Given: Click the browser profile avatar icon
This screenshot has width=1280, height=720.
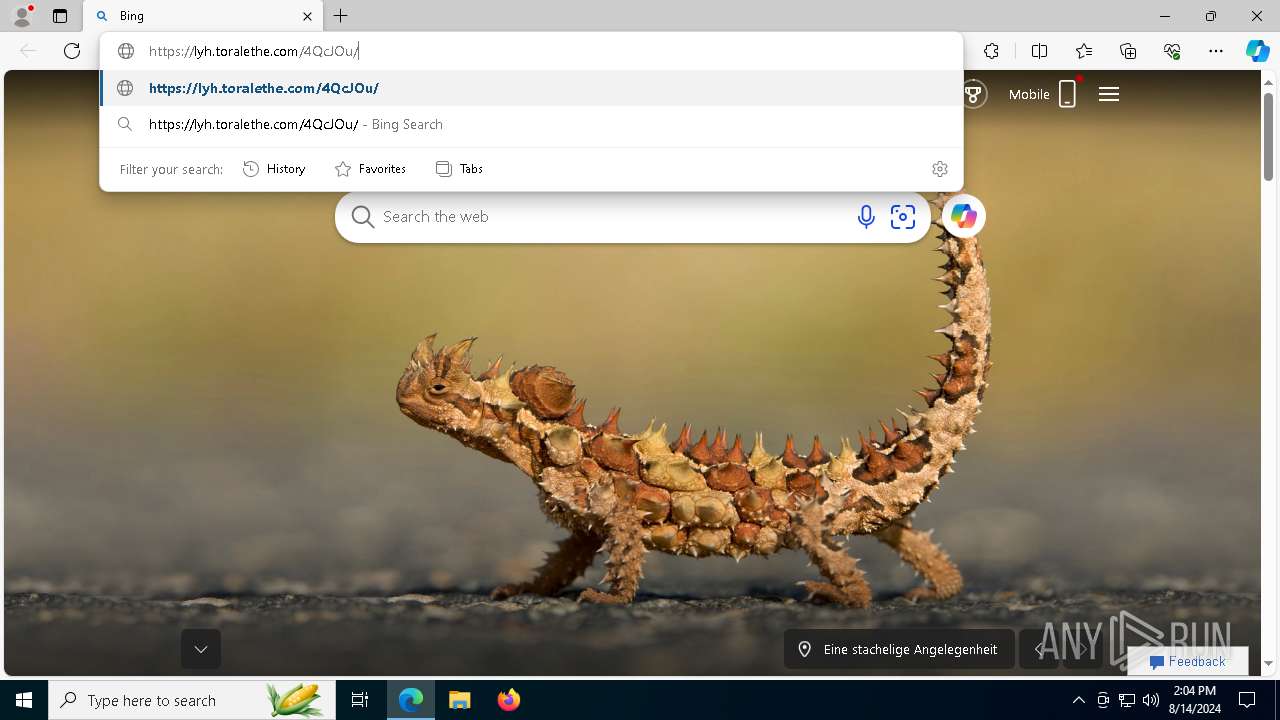Looking at the screenshot, I should (22, 16).
